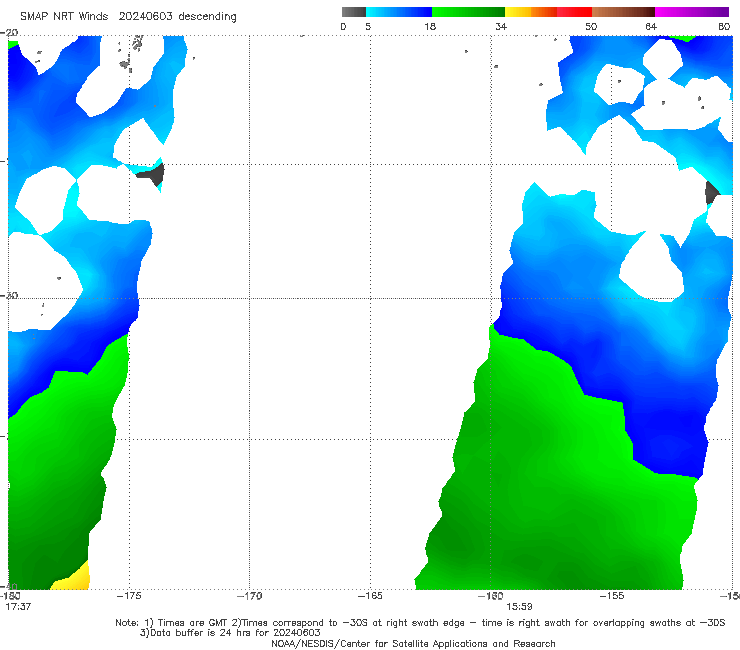Click the magenta-purple segment above 64
The image size is (740, 650).
[x=692, y=12]
